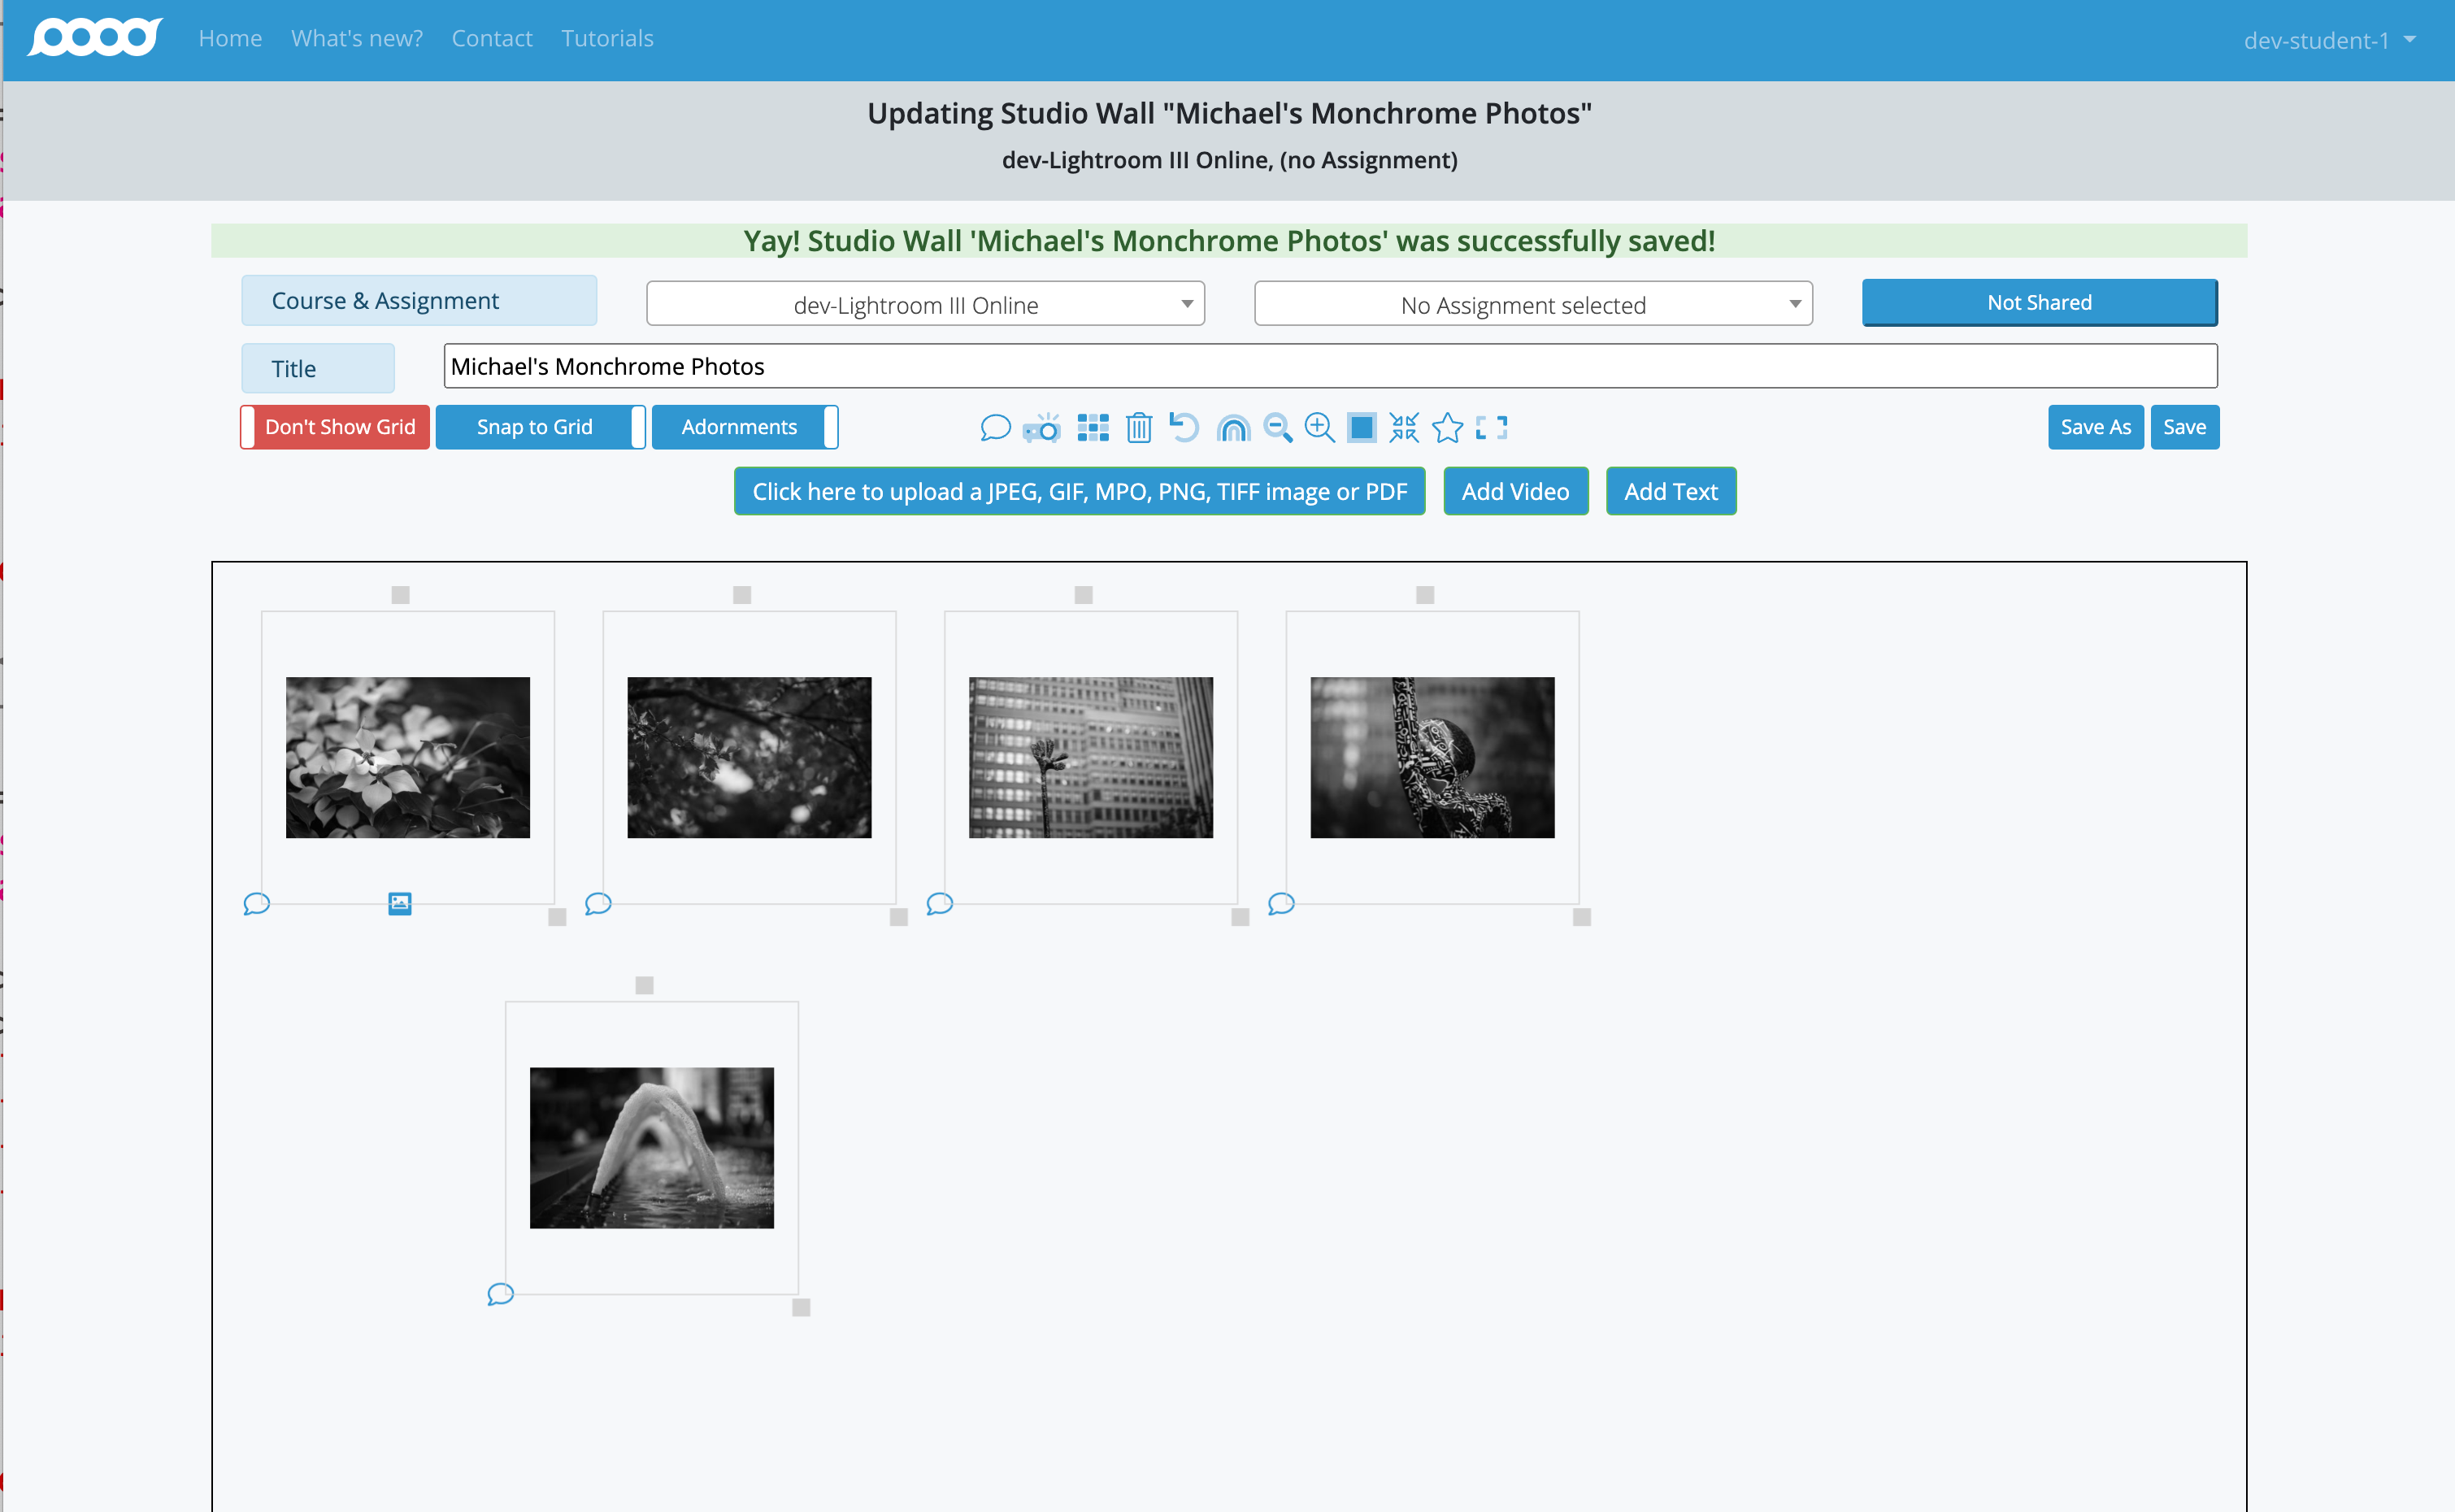Open the Contact page
The width and height of the screenshot is (2455, 1512).
(x=492, y=38)
